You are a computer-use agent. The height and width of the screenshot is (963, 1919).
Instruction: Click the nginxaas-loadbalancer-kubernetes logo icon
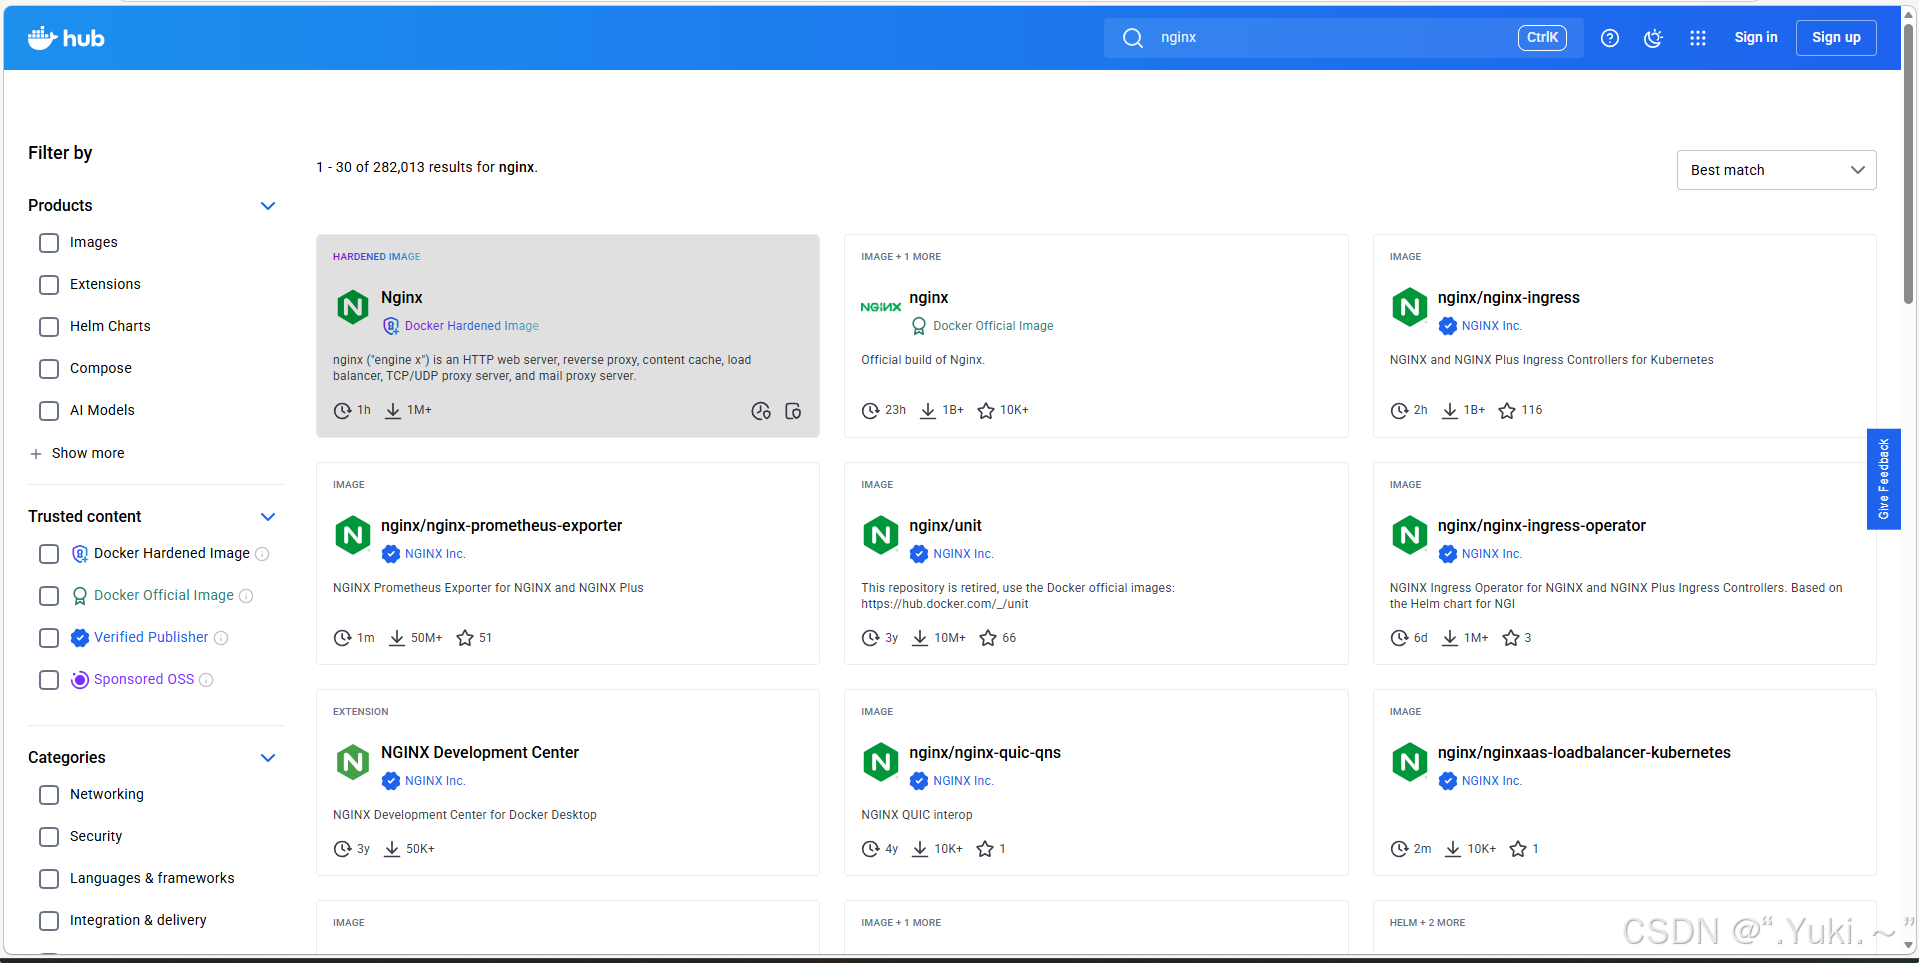[x=1409, y=762]
